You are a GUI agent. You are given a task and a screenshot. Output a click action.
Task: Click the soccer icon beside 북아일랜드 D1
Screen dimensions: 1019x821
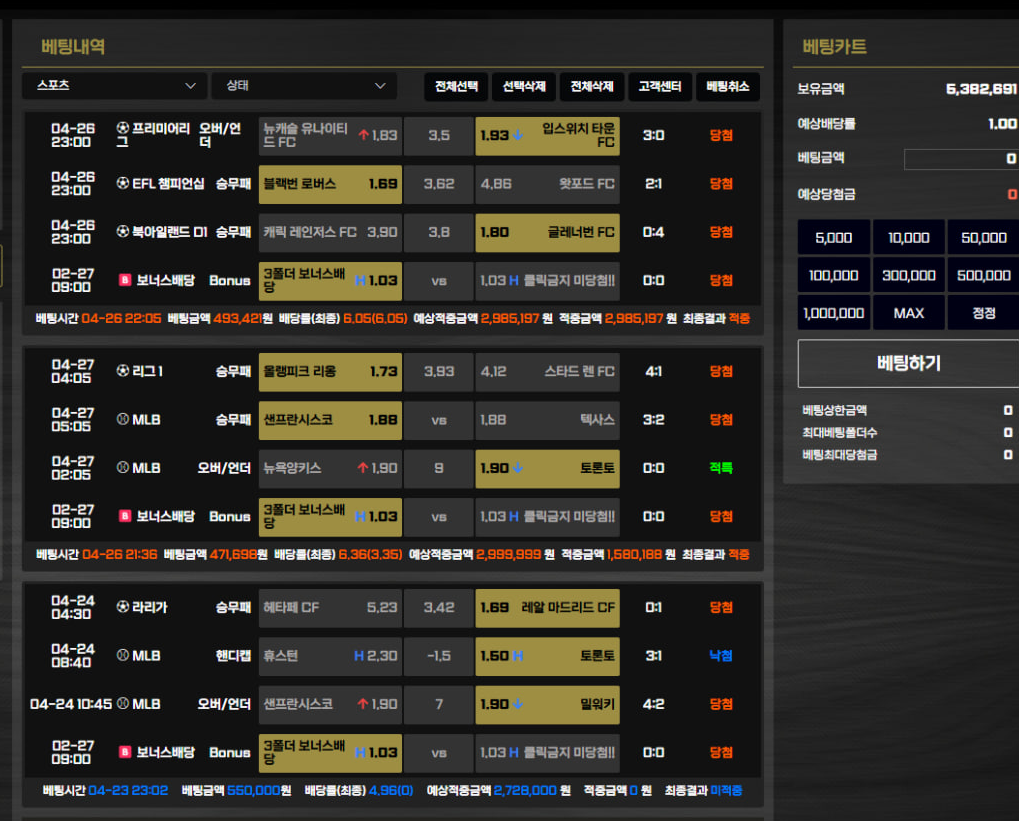pos(123,232)
